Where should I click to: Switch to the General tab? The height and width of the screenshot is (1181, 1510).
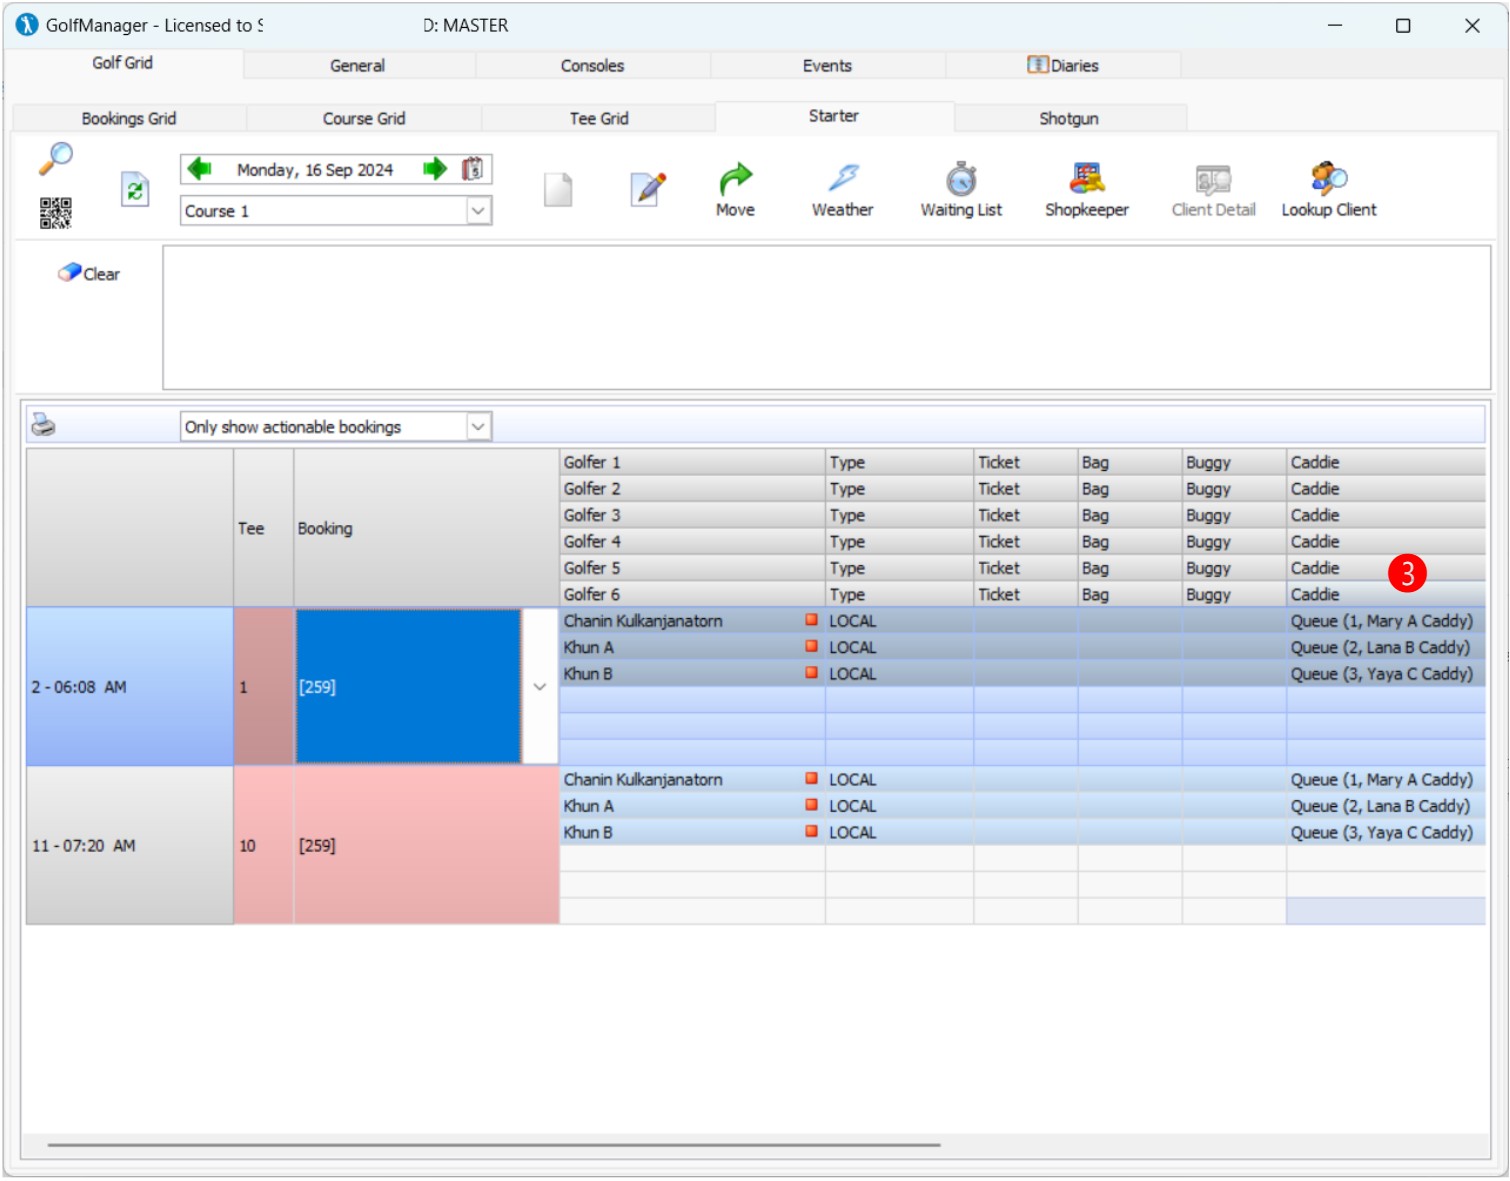pyautogui.click(x=358, y=66)
